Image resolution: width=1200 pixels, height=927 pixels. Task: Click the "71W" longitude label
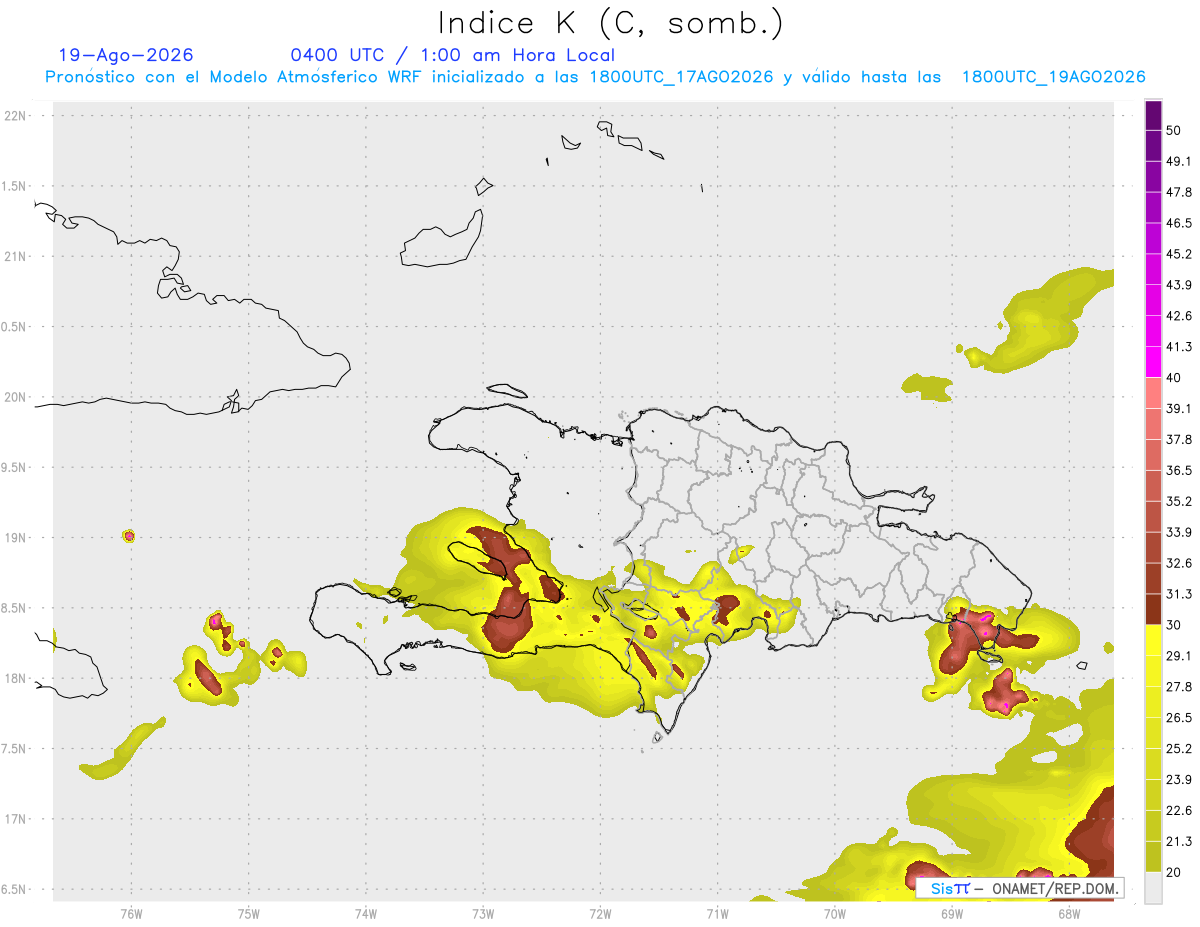pyautogui.click(x=717, y=914)
